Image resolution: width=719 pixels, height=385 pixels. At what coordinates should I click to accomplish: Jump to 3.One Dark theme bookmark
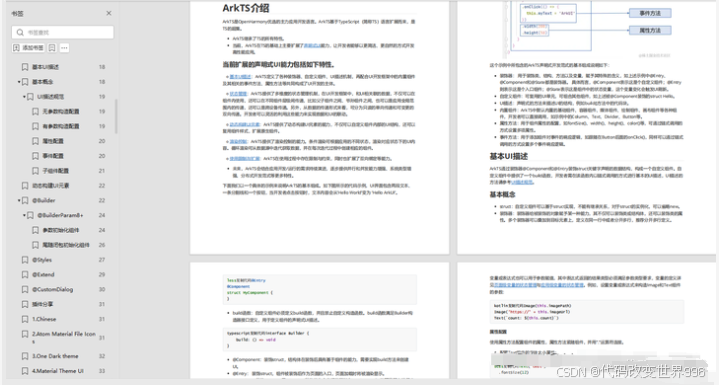point(55,356)
